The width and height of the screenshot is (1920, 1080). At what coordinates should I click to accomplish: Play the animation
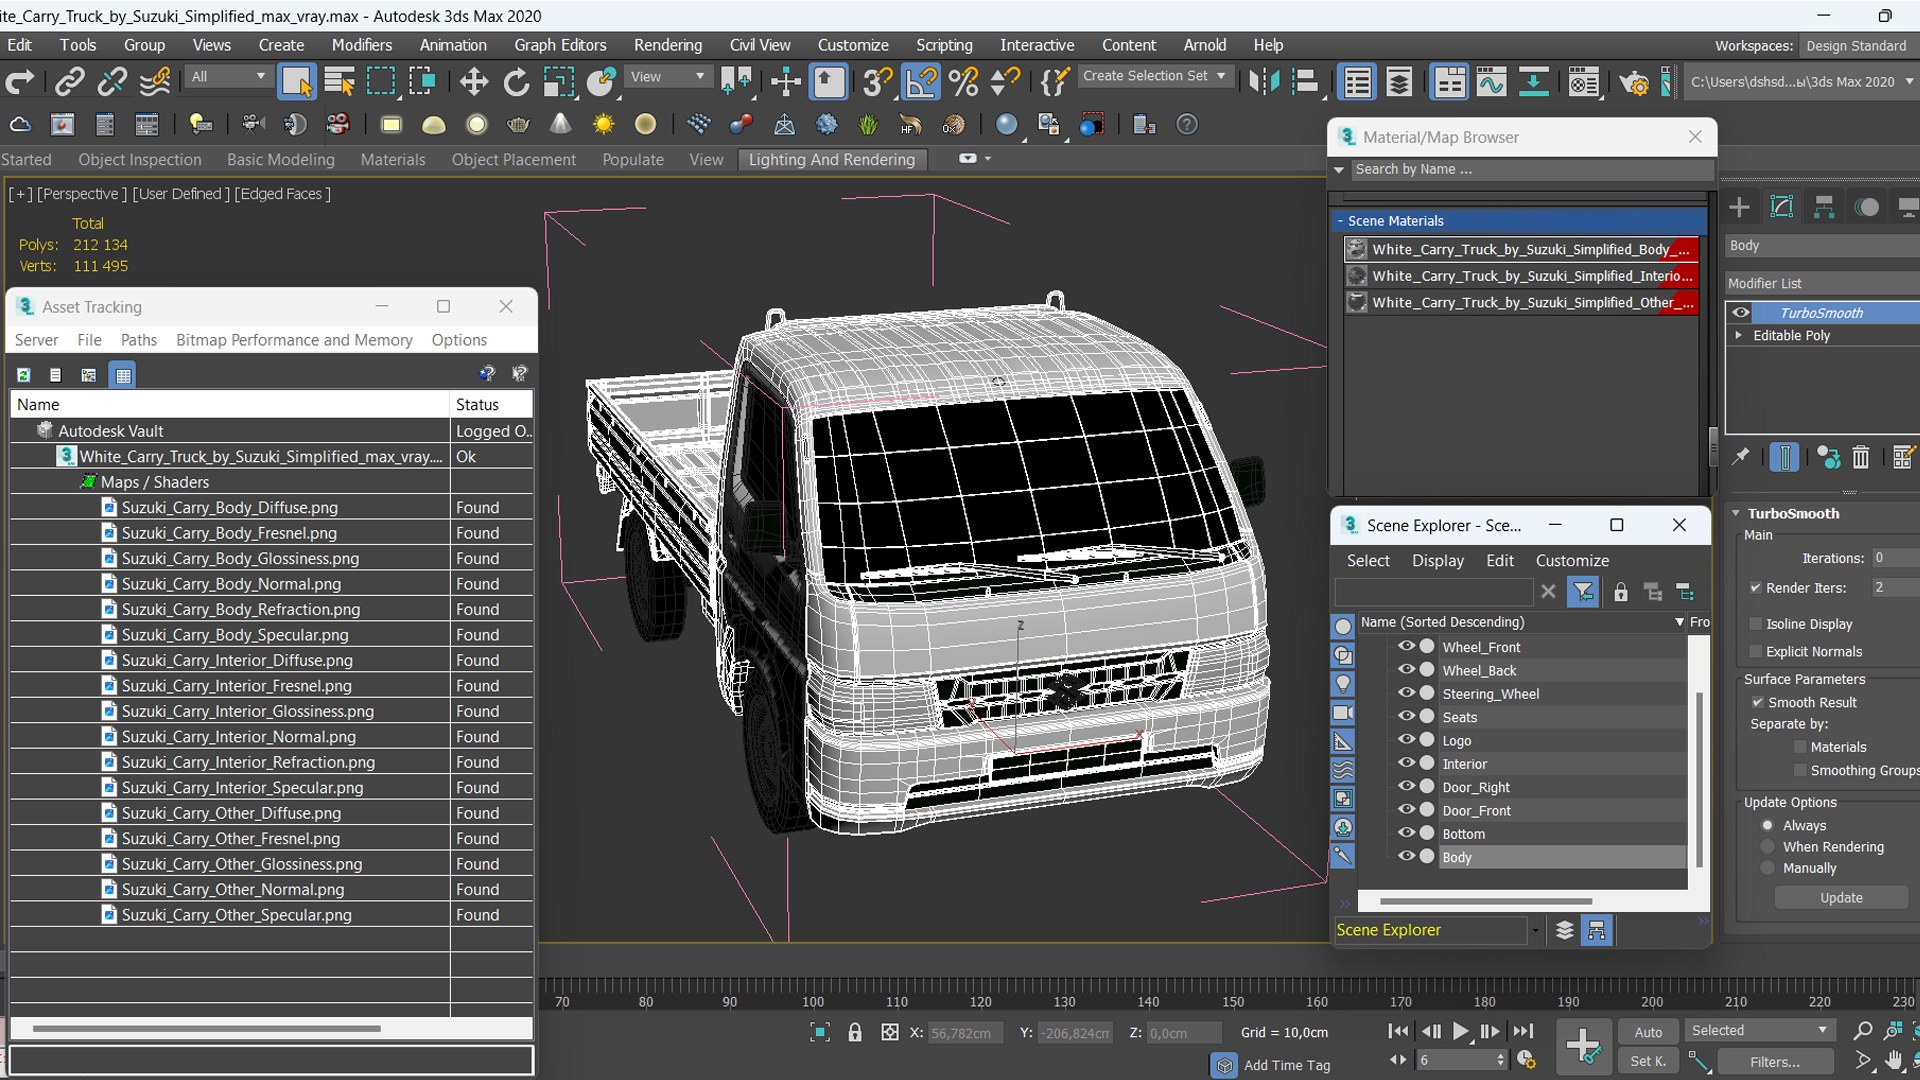click(1460, 1031)
